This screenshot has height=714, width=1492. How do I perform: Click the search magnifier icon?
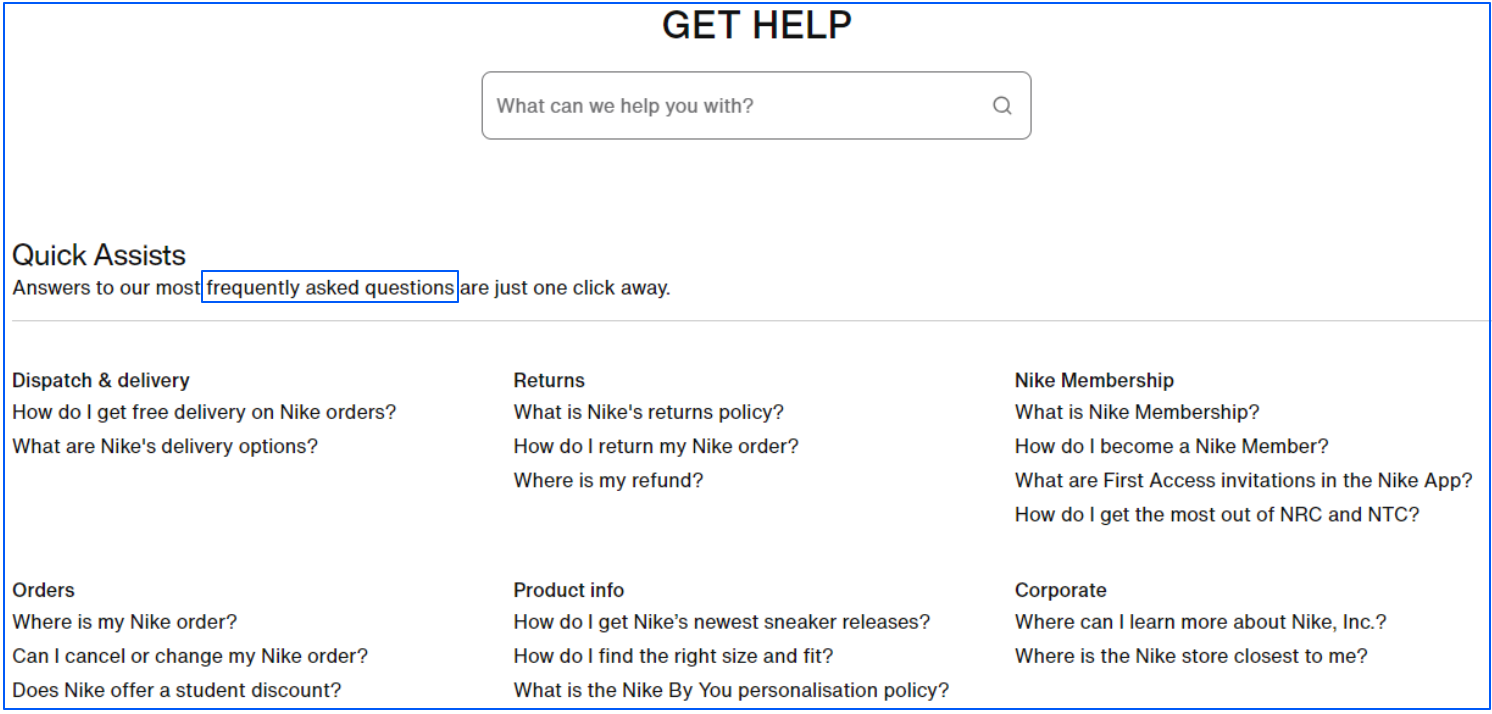pos(1002,105)
